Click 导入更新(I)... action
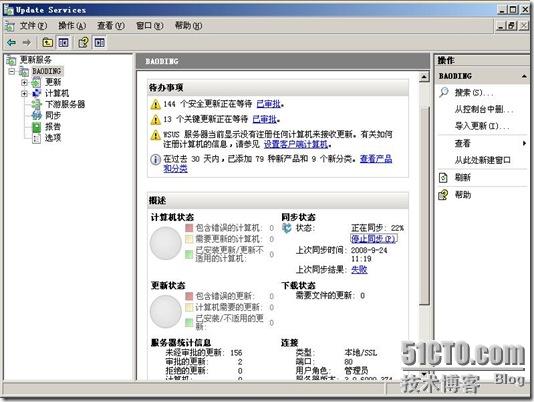 click(482, 126)
